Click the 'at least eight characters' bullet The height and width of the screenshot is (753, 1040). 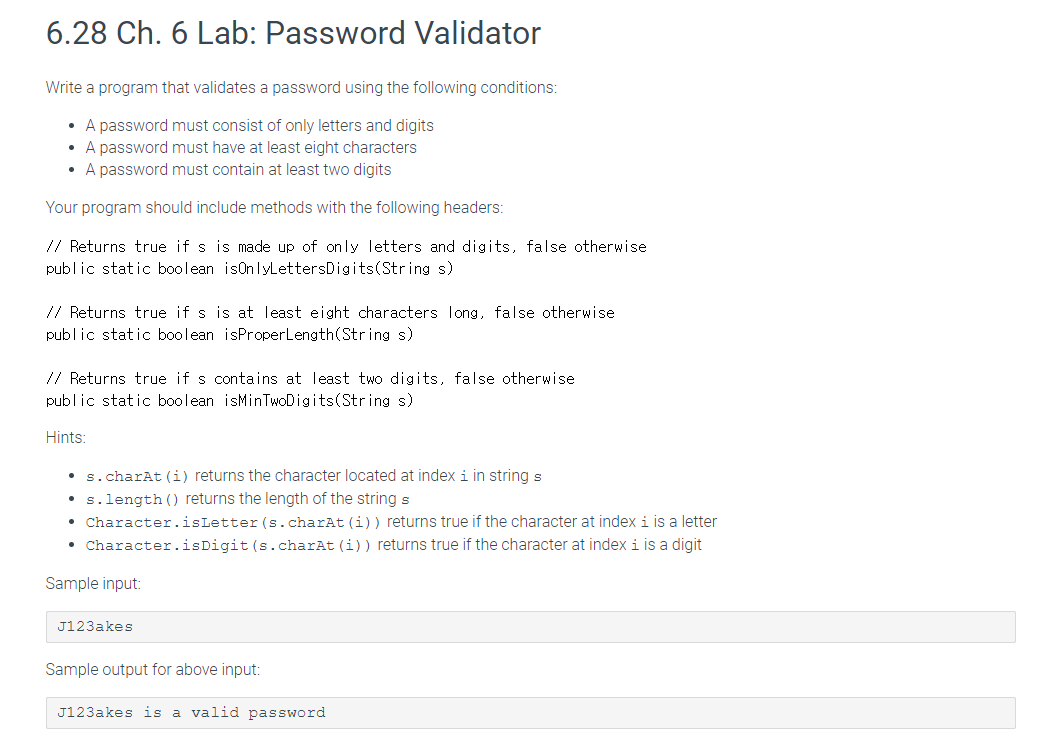point(251,147)
